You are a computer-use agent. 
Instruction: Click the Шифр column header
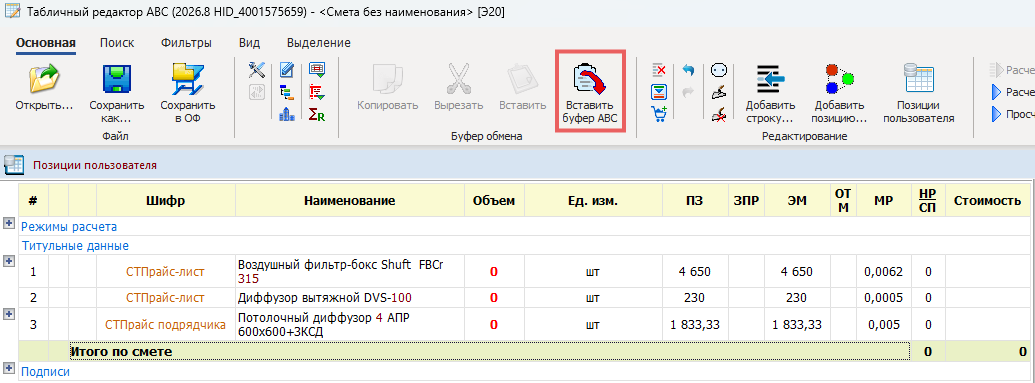tap(166, 200)
